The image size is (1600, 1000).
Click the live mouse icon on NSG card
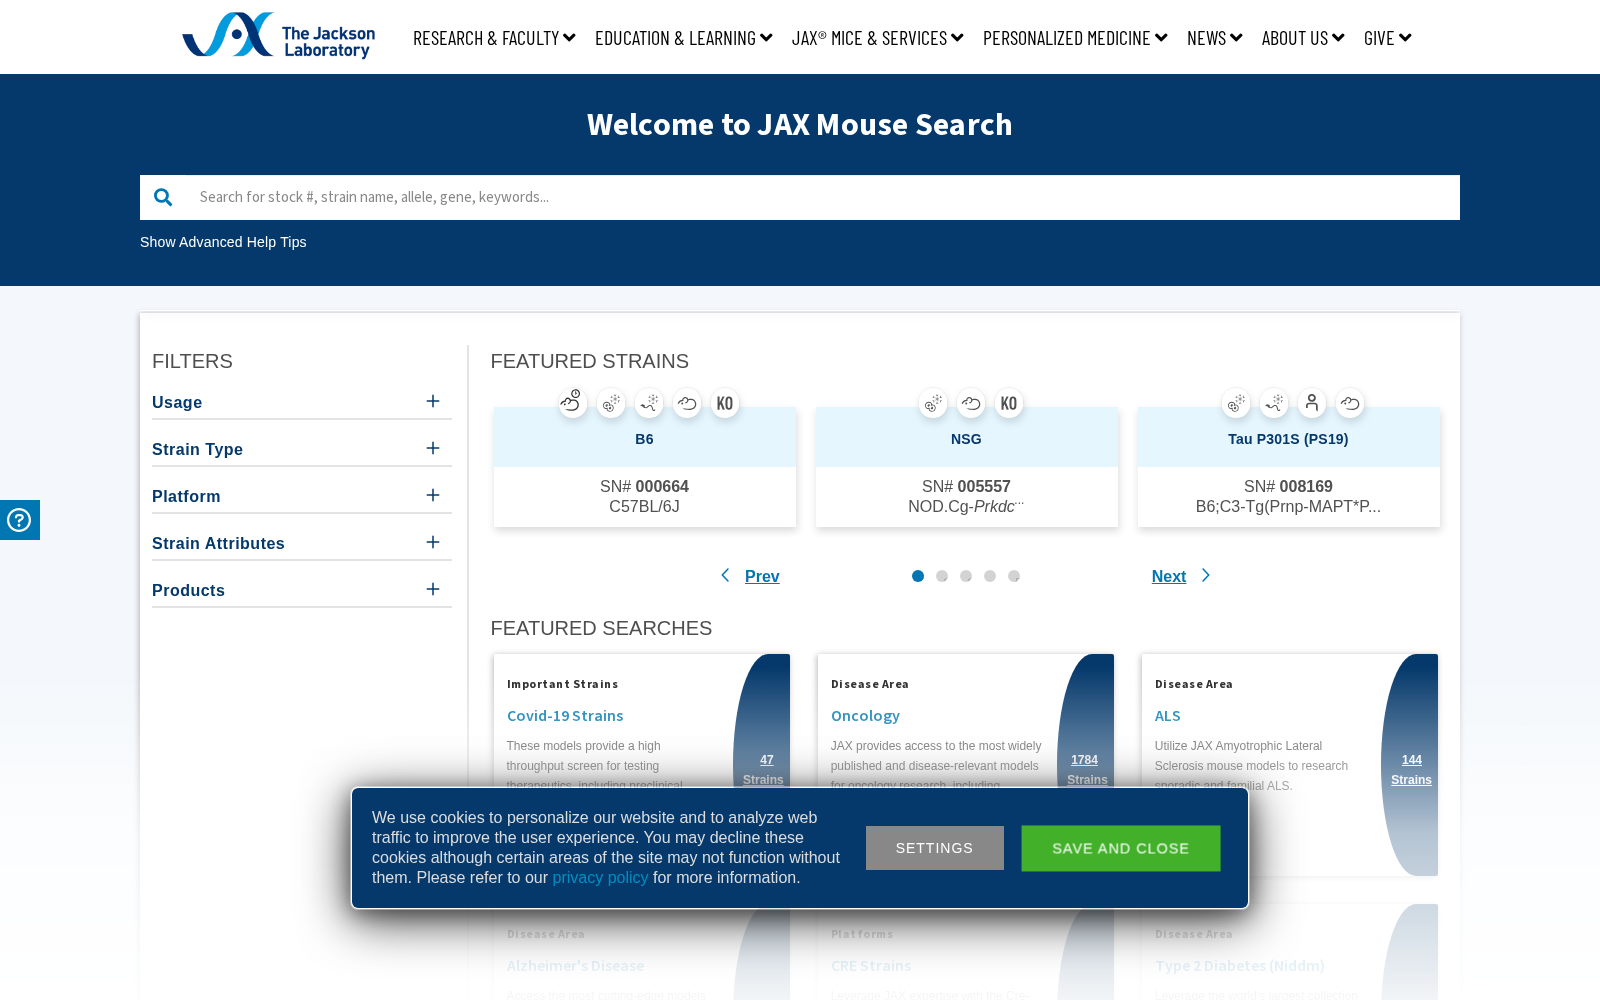coord(971,403)
